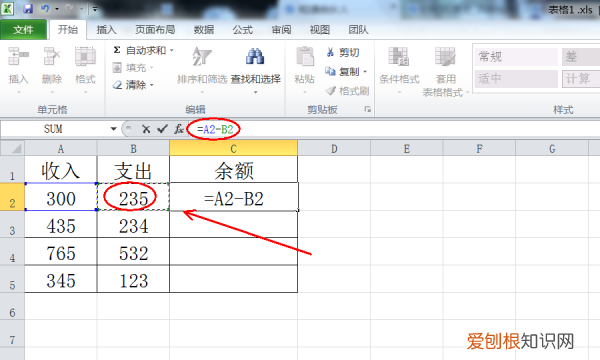Click 自动求和 AutoSum sigma button
Image resolution: width=600 pixels, height=360 pixels.
[139, 50]
